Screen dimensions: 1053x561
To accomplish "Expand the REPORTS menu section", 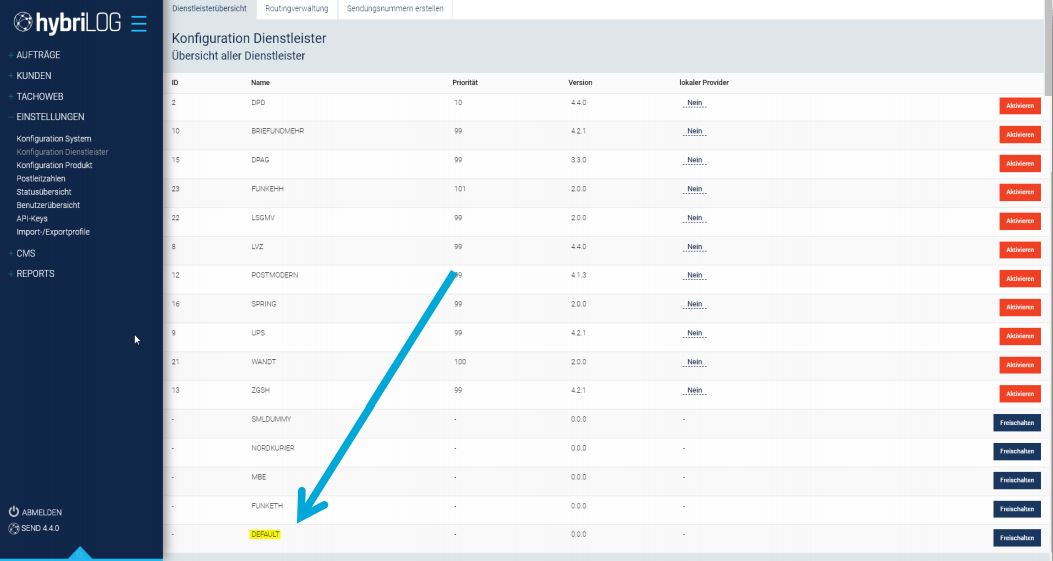I will (35, 274).
